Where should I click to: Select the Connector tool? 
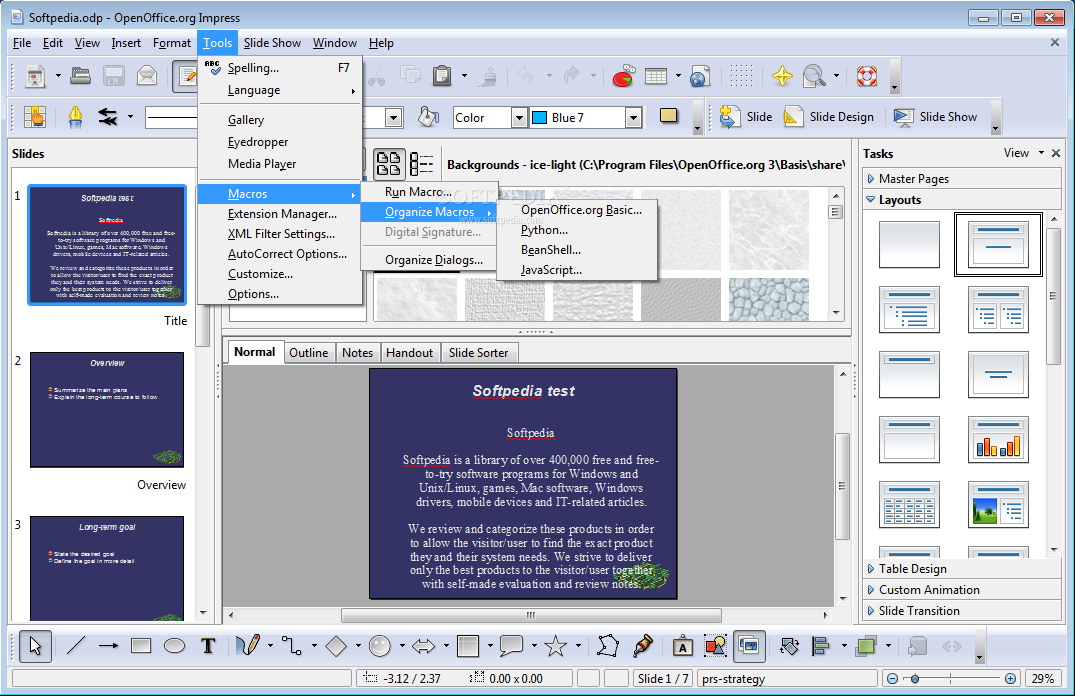click(291, 646)
